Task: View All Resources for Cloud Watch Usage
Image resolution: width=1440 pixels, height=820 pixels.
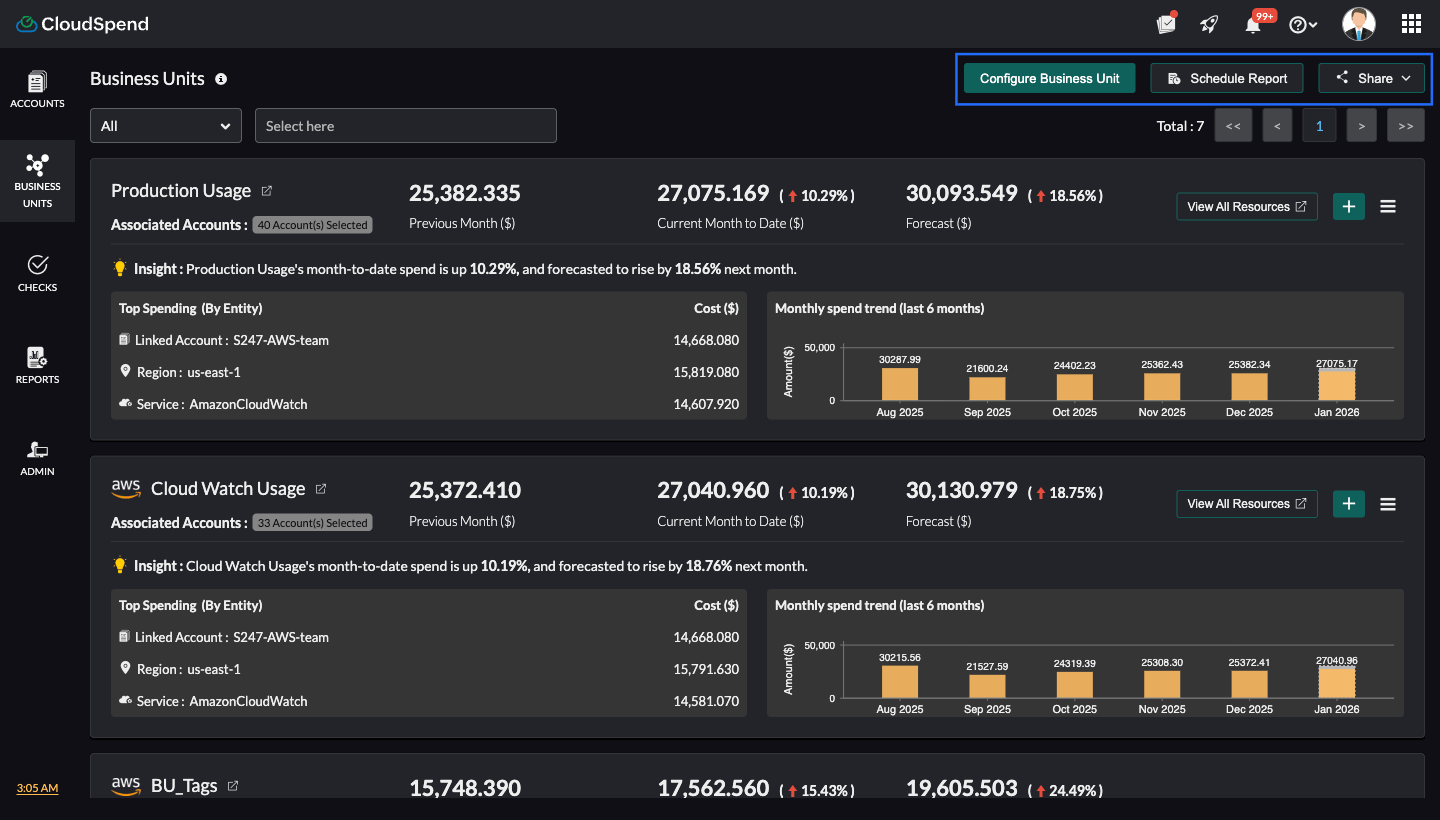Action: [1246, 504]
